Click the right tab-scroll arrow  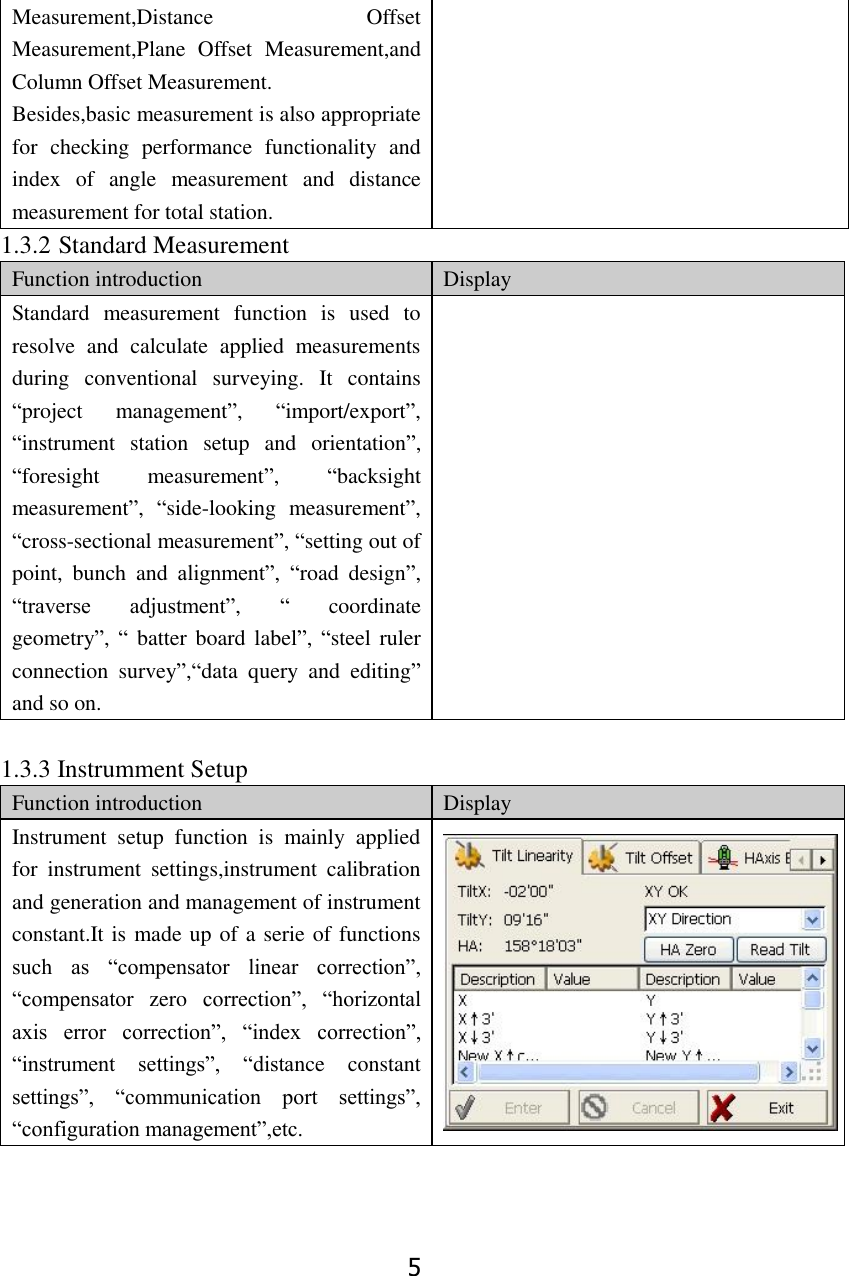822,861
